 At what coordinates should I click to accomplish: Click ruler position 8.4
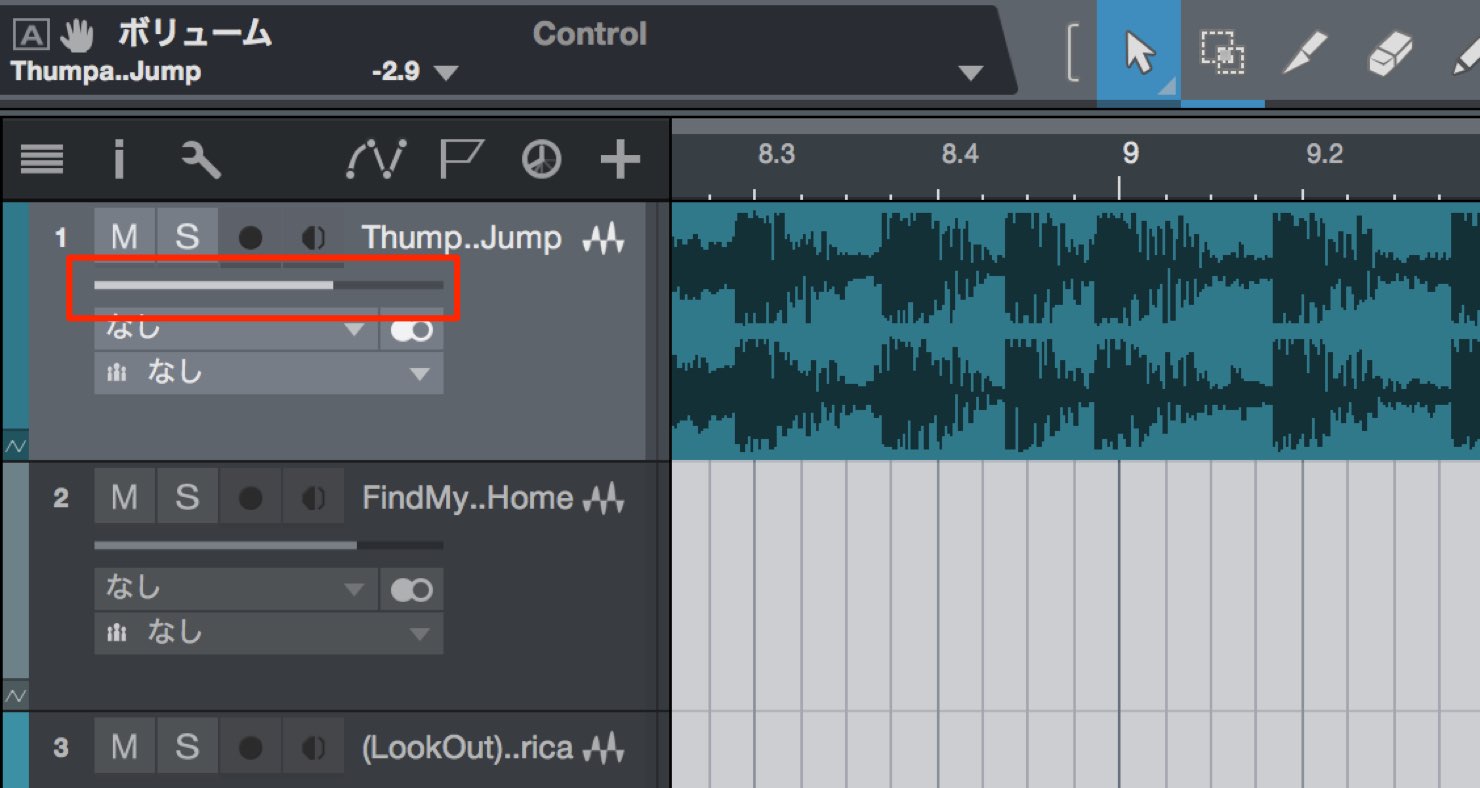point(959,154)
